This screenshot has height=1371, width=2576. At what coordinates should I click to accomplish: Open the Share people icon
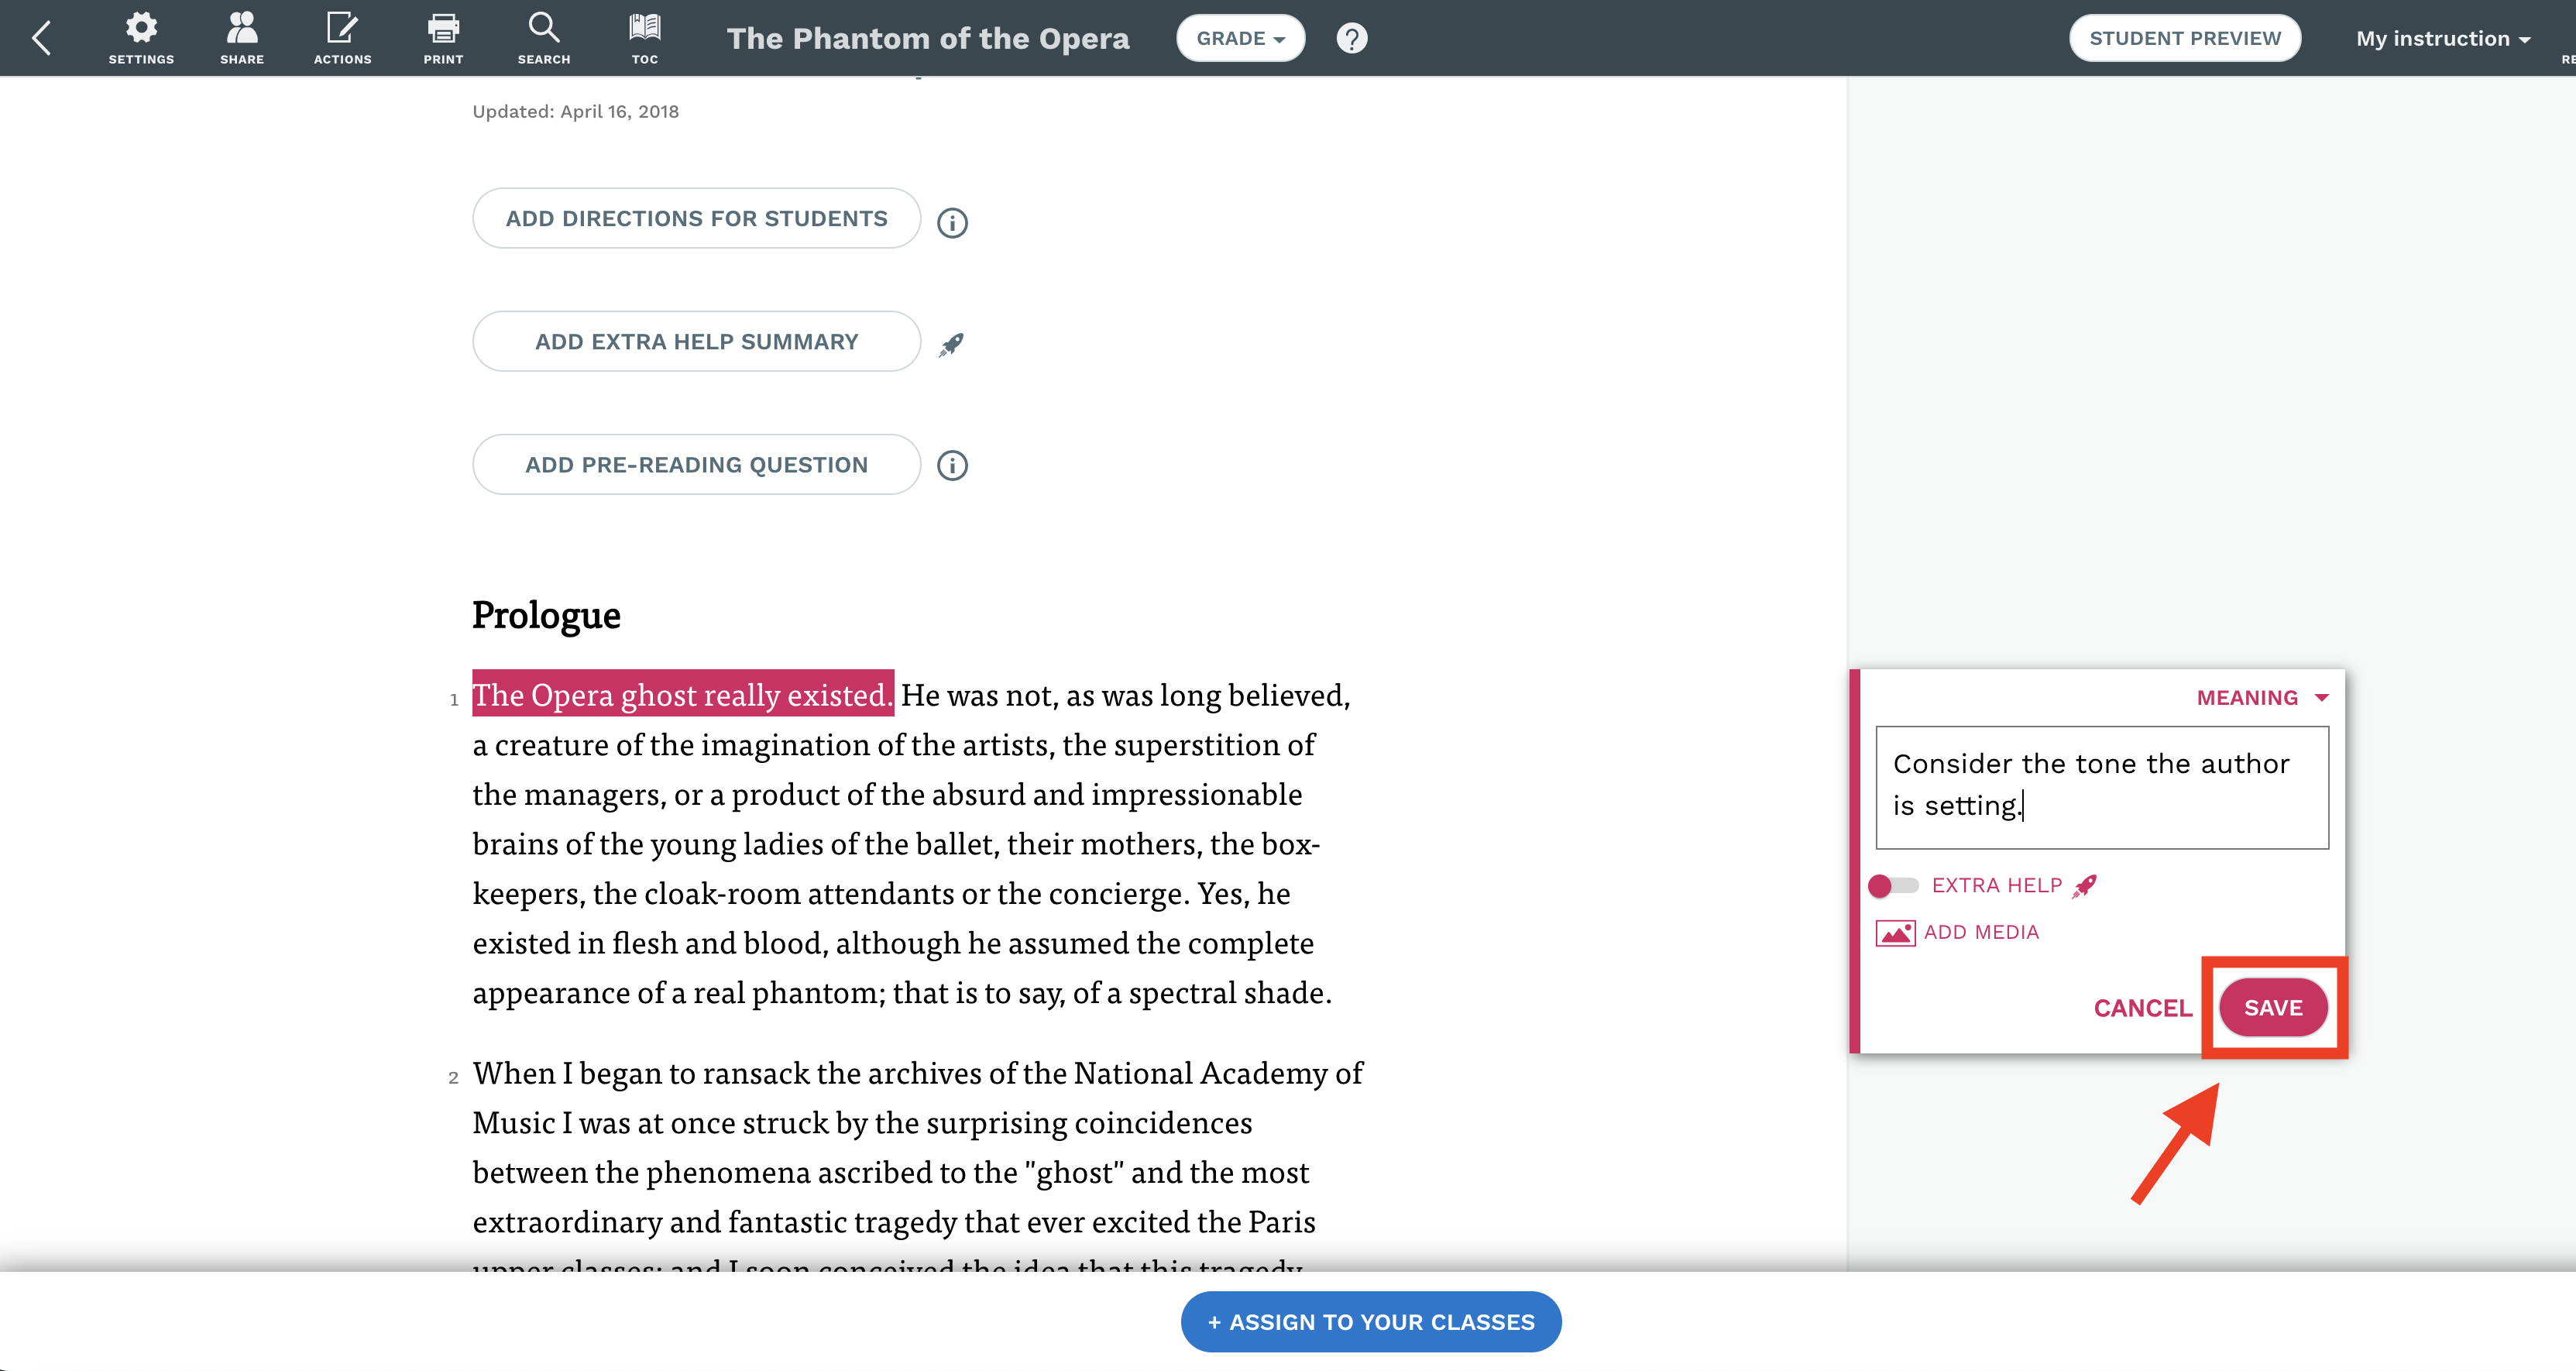242,38
